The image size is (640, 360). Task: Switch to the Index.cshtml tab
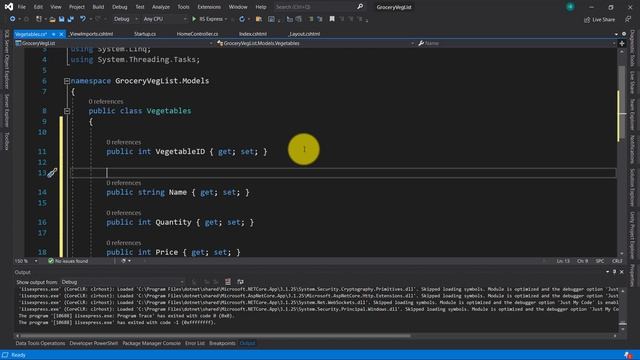253,34
